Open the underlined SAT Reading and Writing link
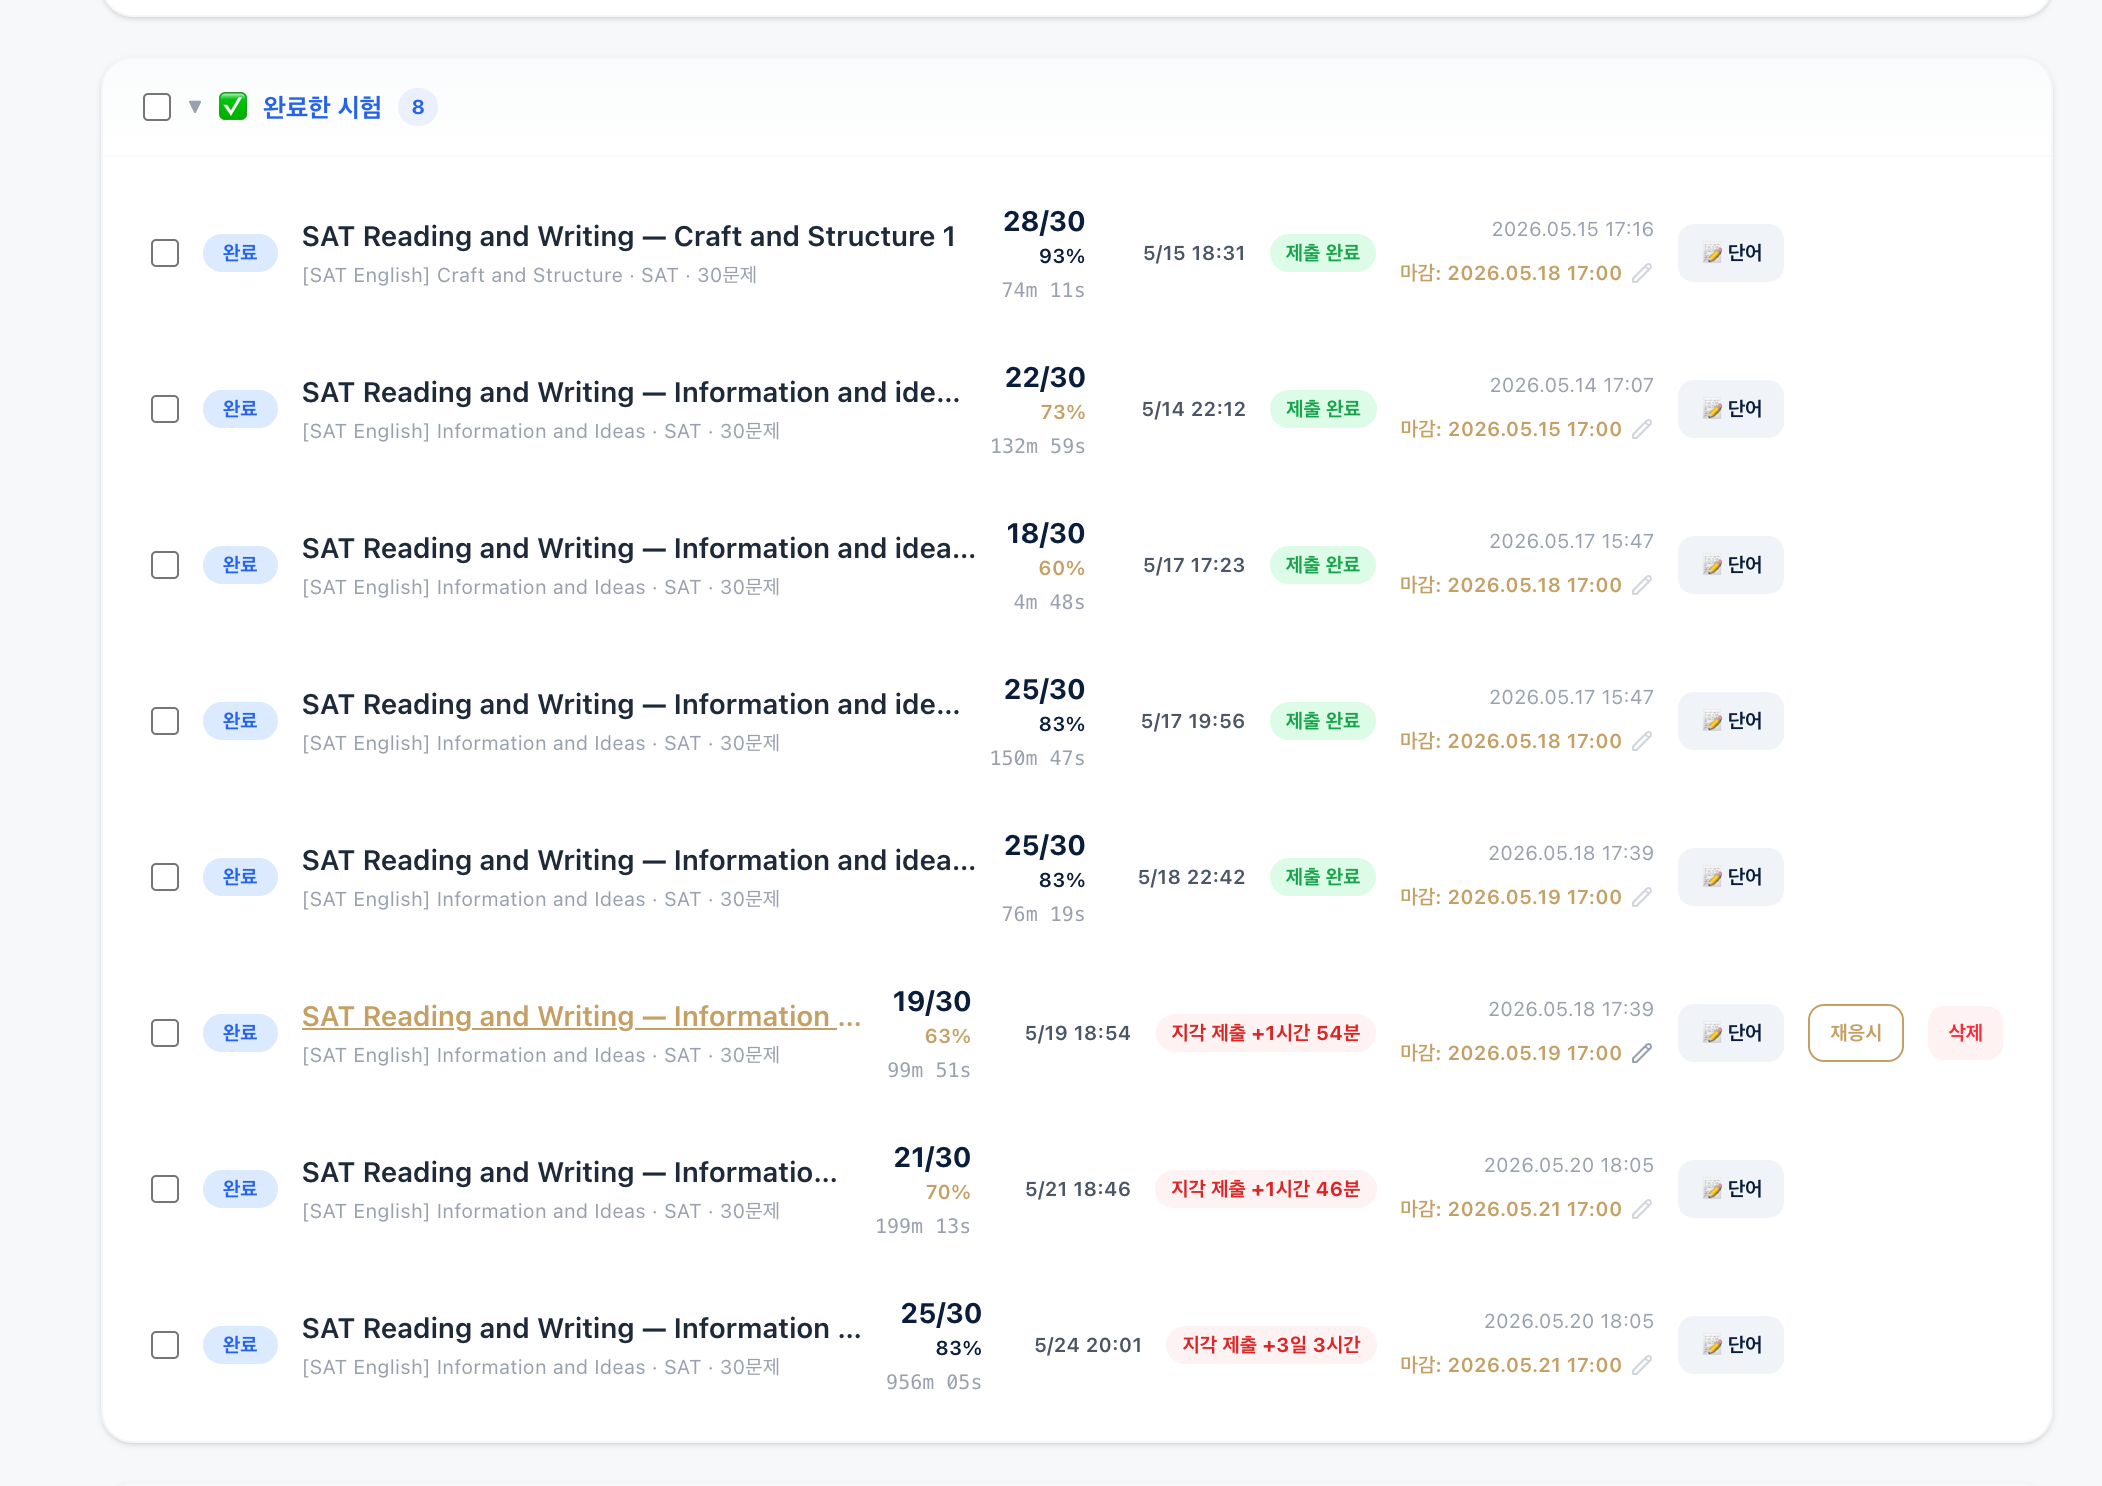2102x1486 pixels. [581, 1016]
